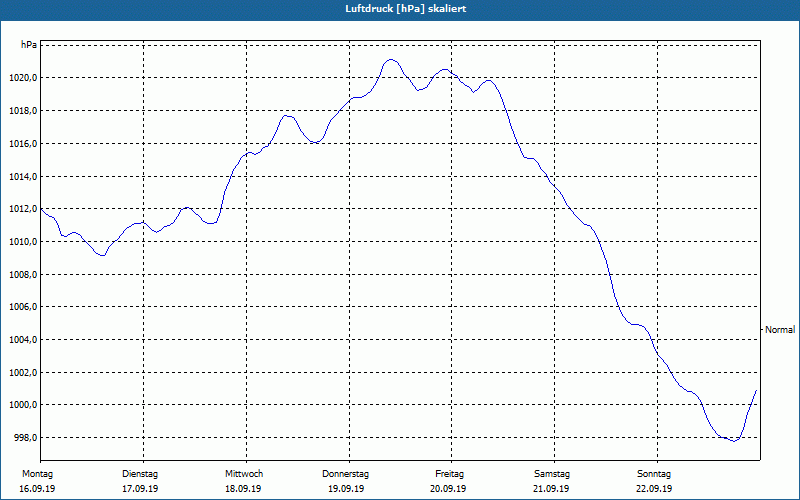Select the 1012,0 axis value

pyautogui.click(x=23, y=209)
